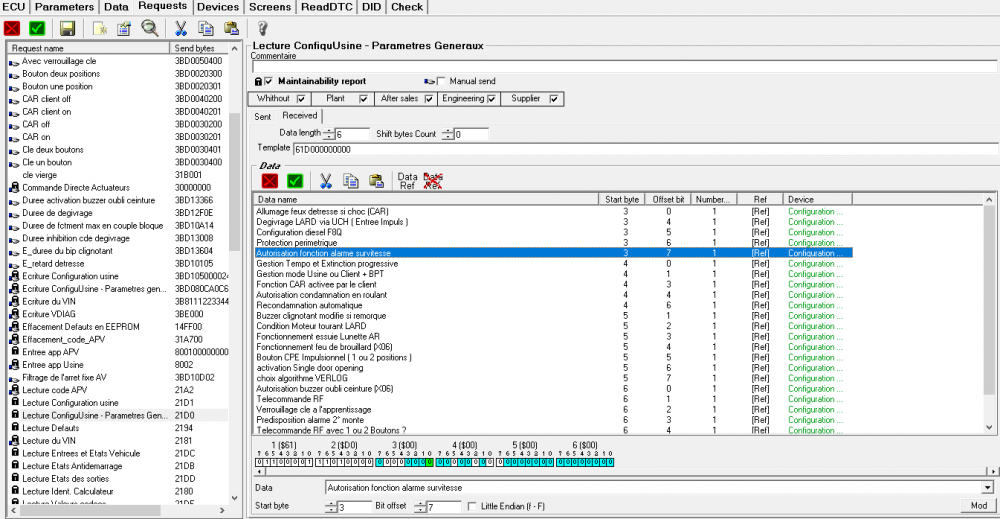Screen dimensions: 1000x519
Task: Click the Offset bit column header
Action: click(x=668, y=200)
